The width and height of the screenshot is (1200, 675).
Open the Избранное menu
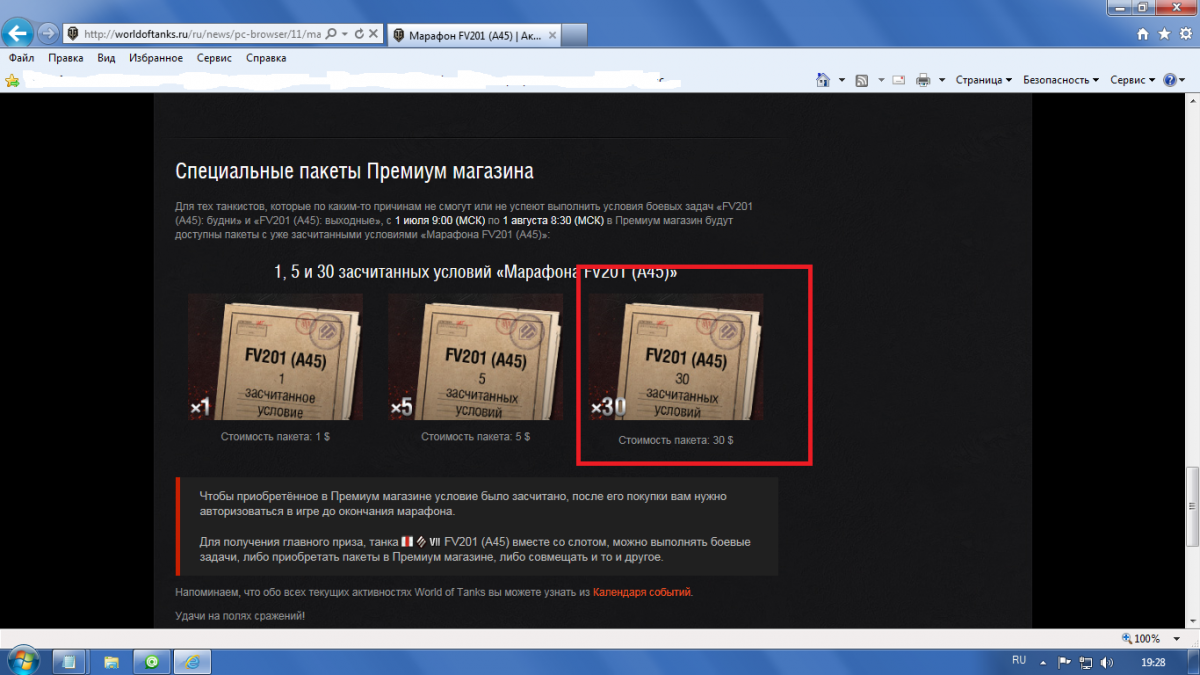pyautogui.click(x=156, y=58)
